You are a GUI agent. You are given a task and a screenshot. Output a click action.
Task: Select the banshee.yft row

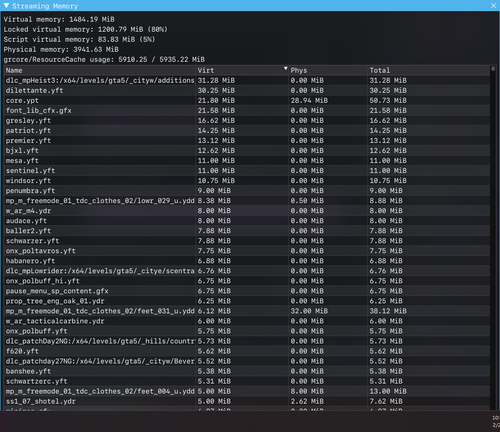(247, 371)
